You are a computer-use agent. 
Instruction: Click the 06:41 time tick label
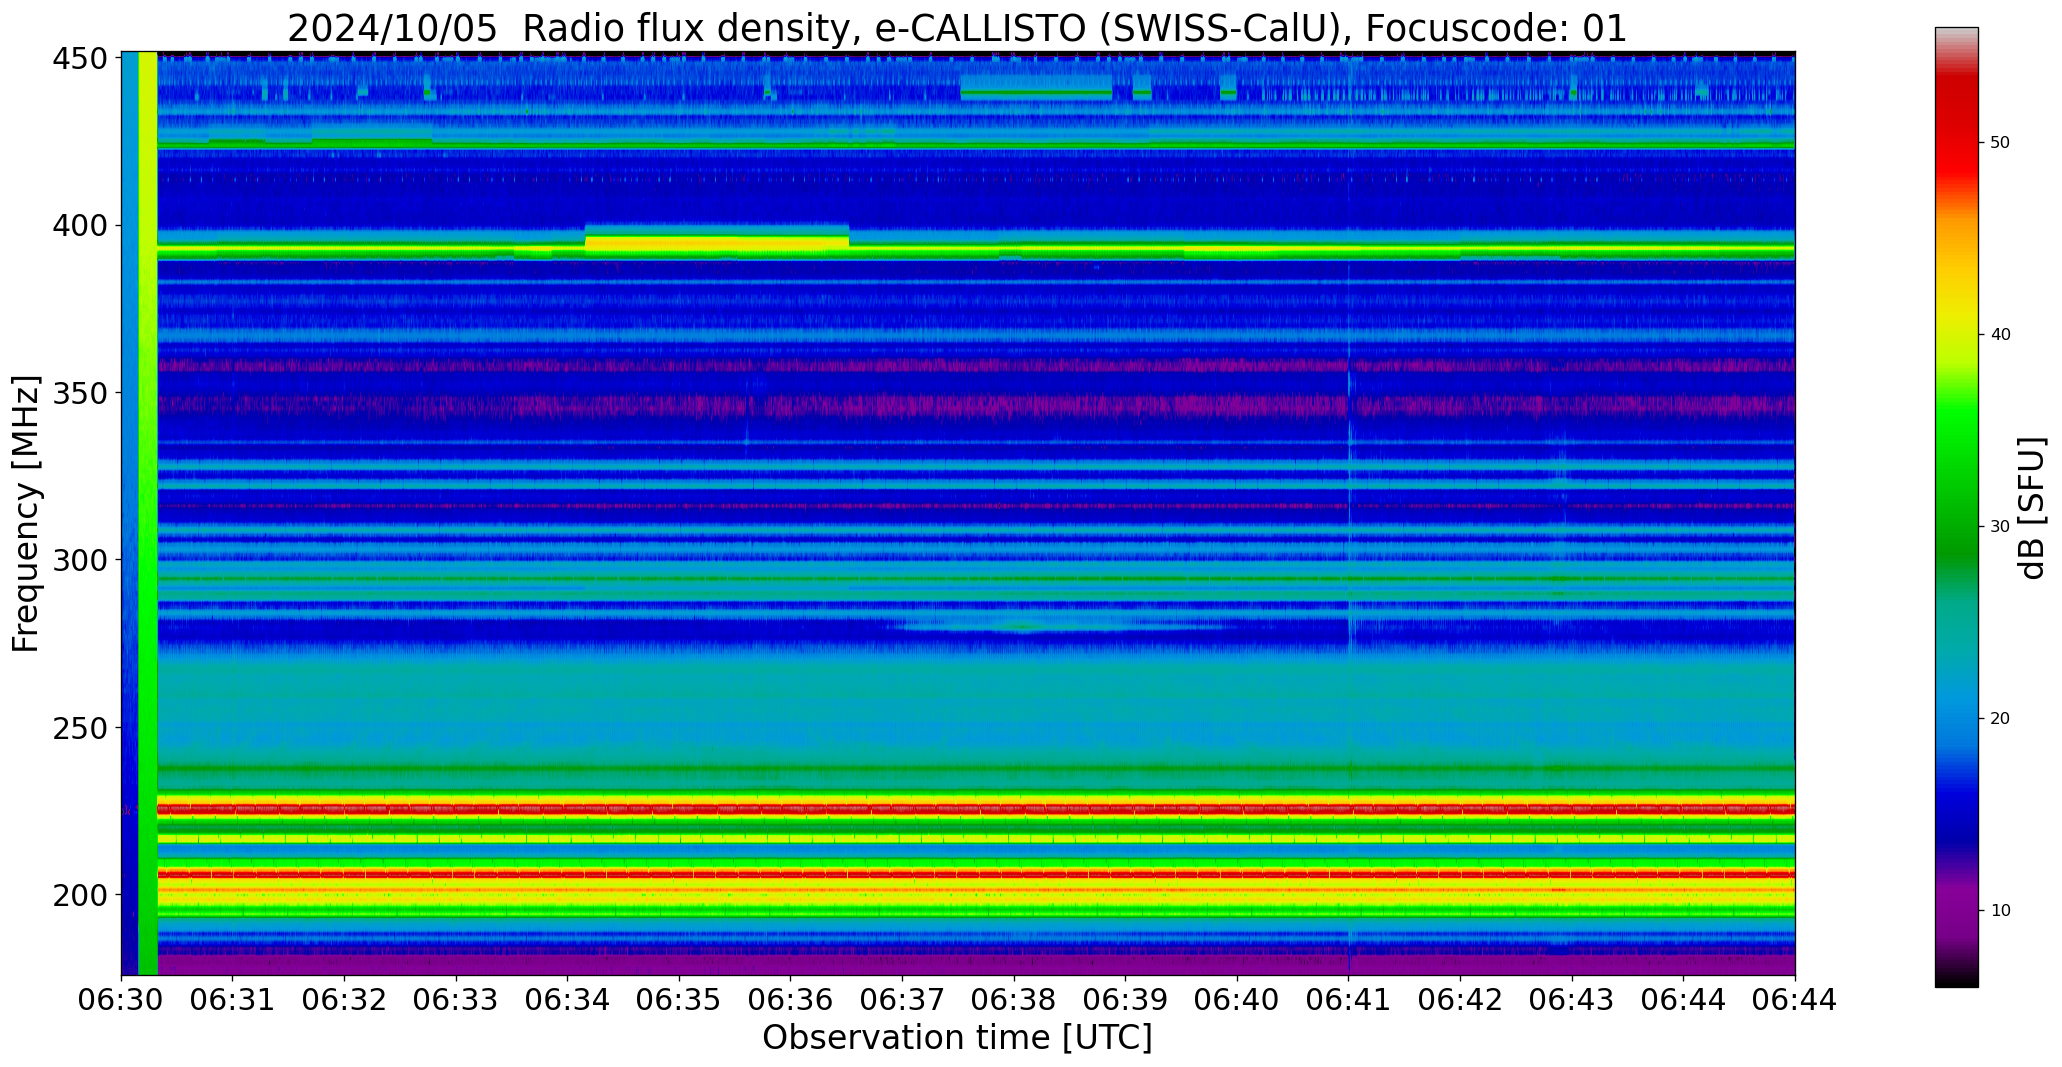point(1349,1000)
